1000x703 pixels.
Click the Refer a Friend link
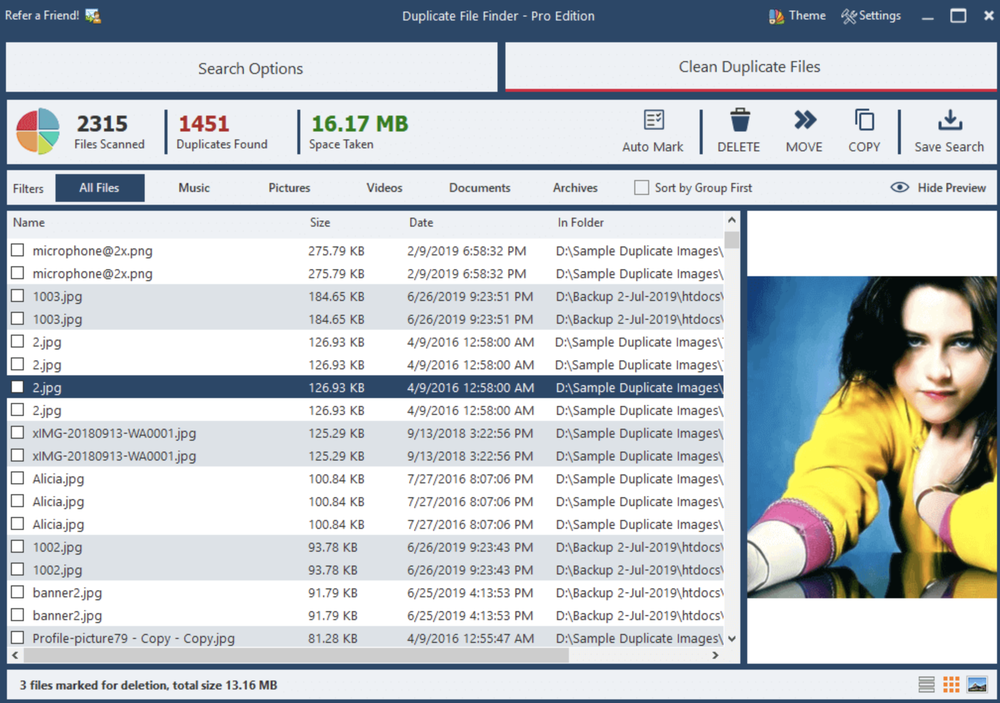[x=45, y=15]
